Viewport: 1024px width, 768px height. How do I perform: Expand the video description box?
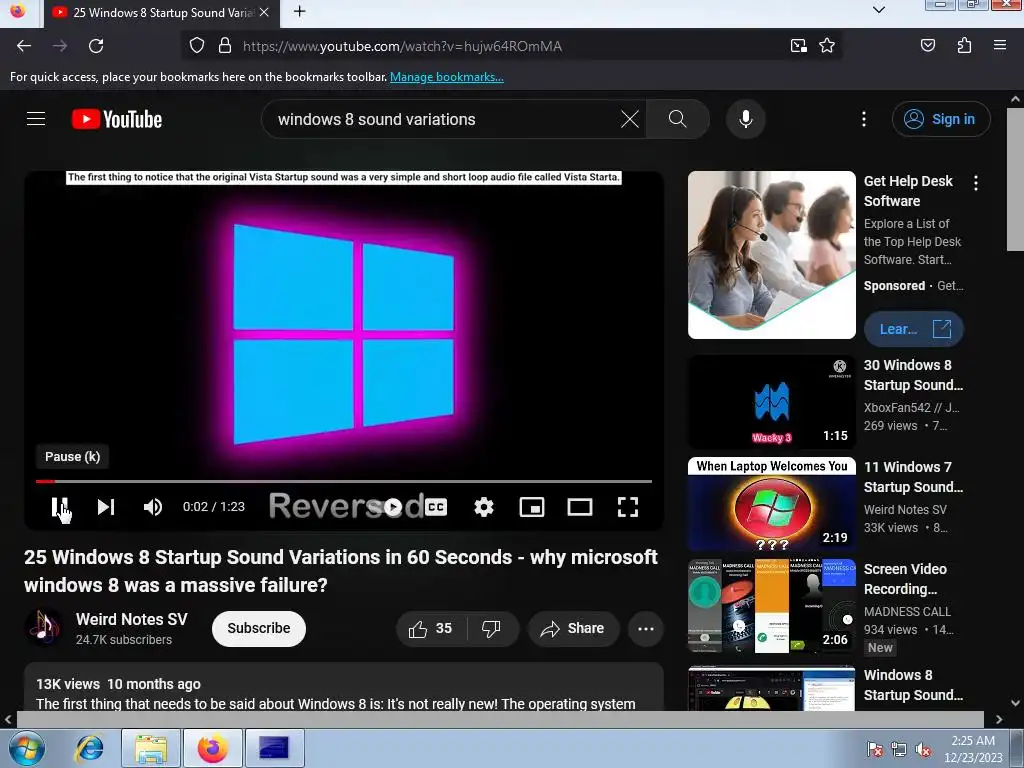pyautogui.click(x=344, y=687)
